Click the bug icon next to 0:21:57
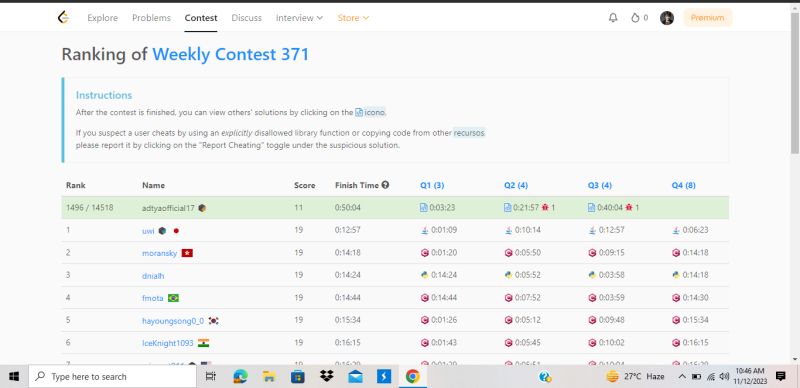This screenshot has width=800, height=388. (545, 208)
